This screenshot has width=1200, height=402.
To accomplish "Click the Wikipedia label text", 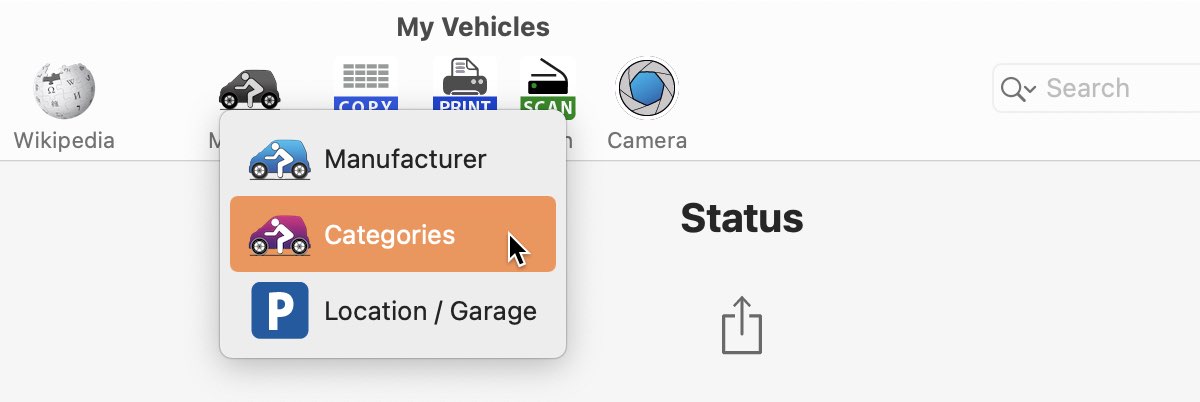I will click(64, 141).
